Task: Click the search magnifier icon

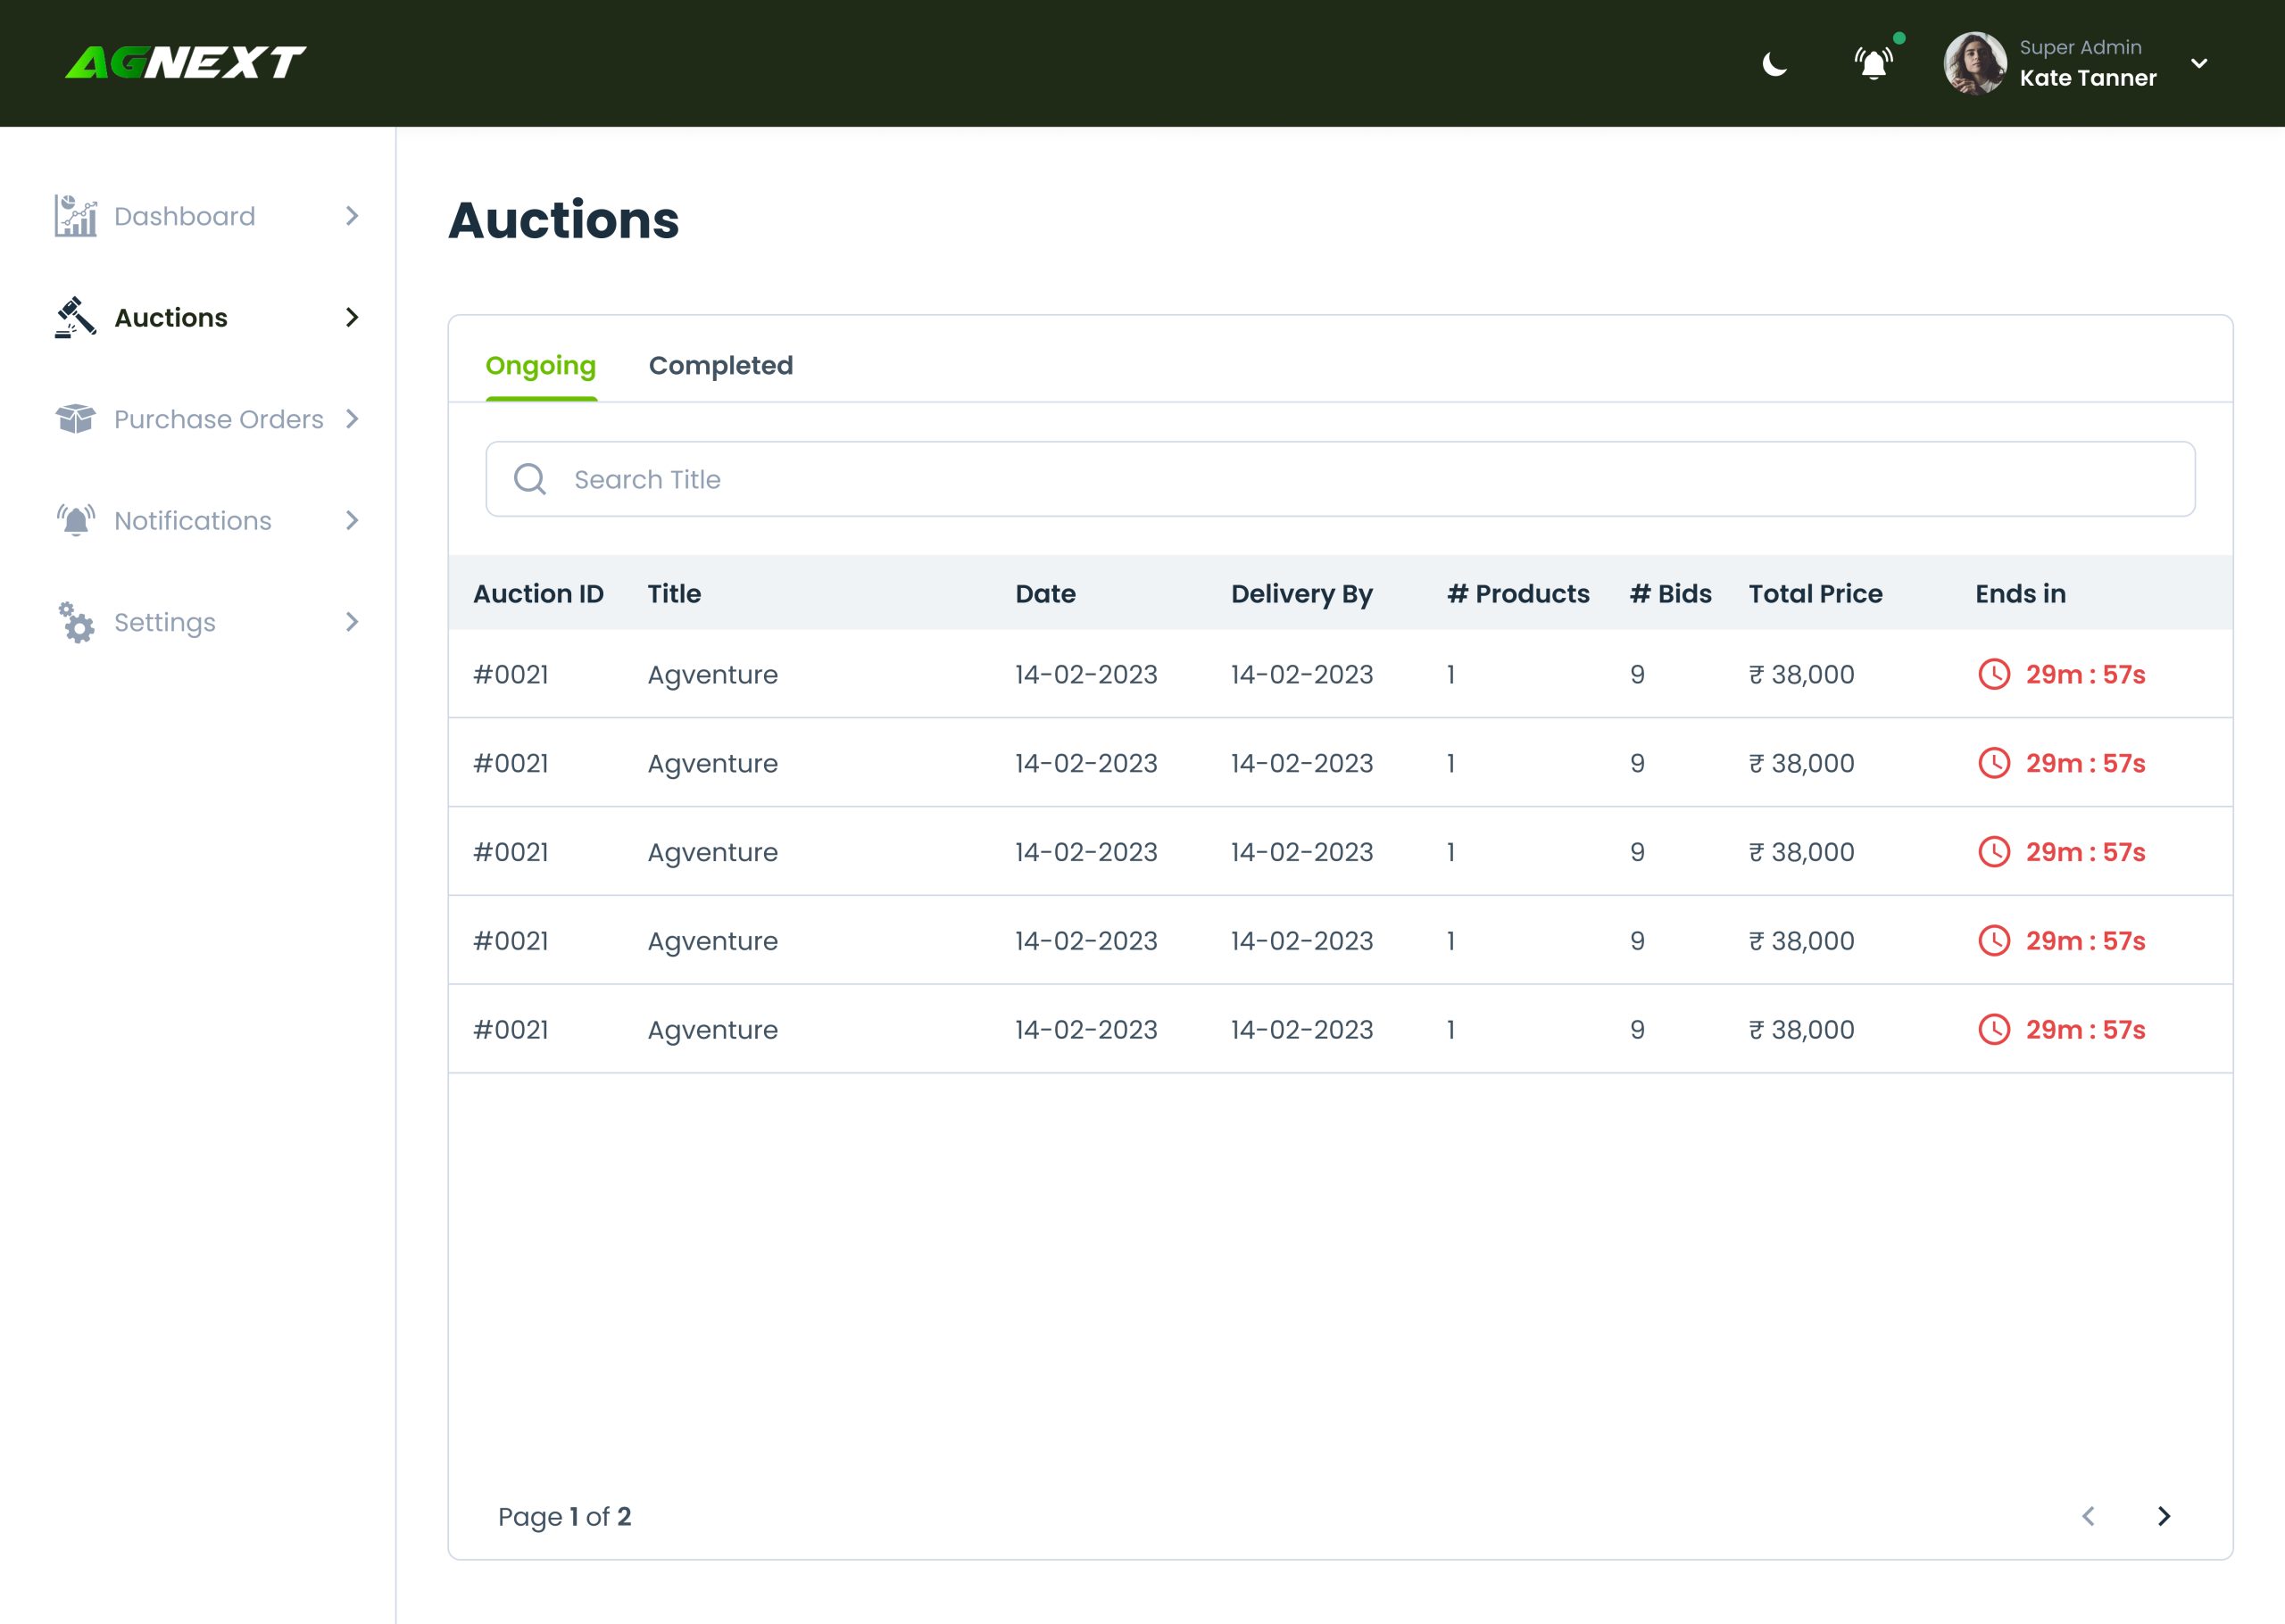Action: click(530, 479)
